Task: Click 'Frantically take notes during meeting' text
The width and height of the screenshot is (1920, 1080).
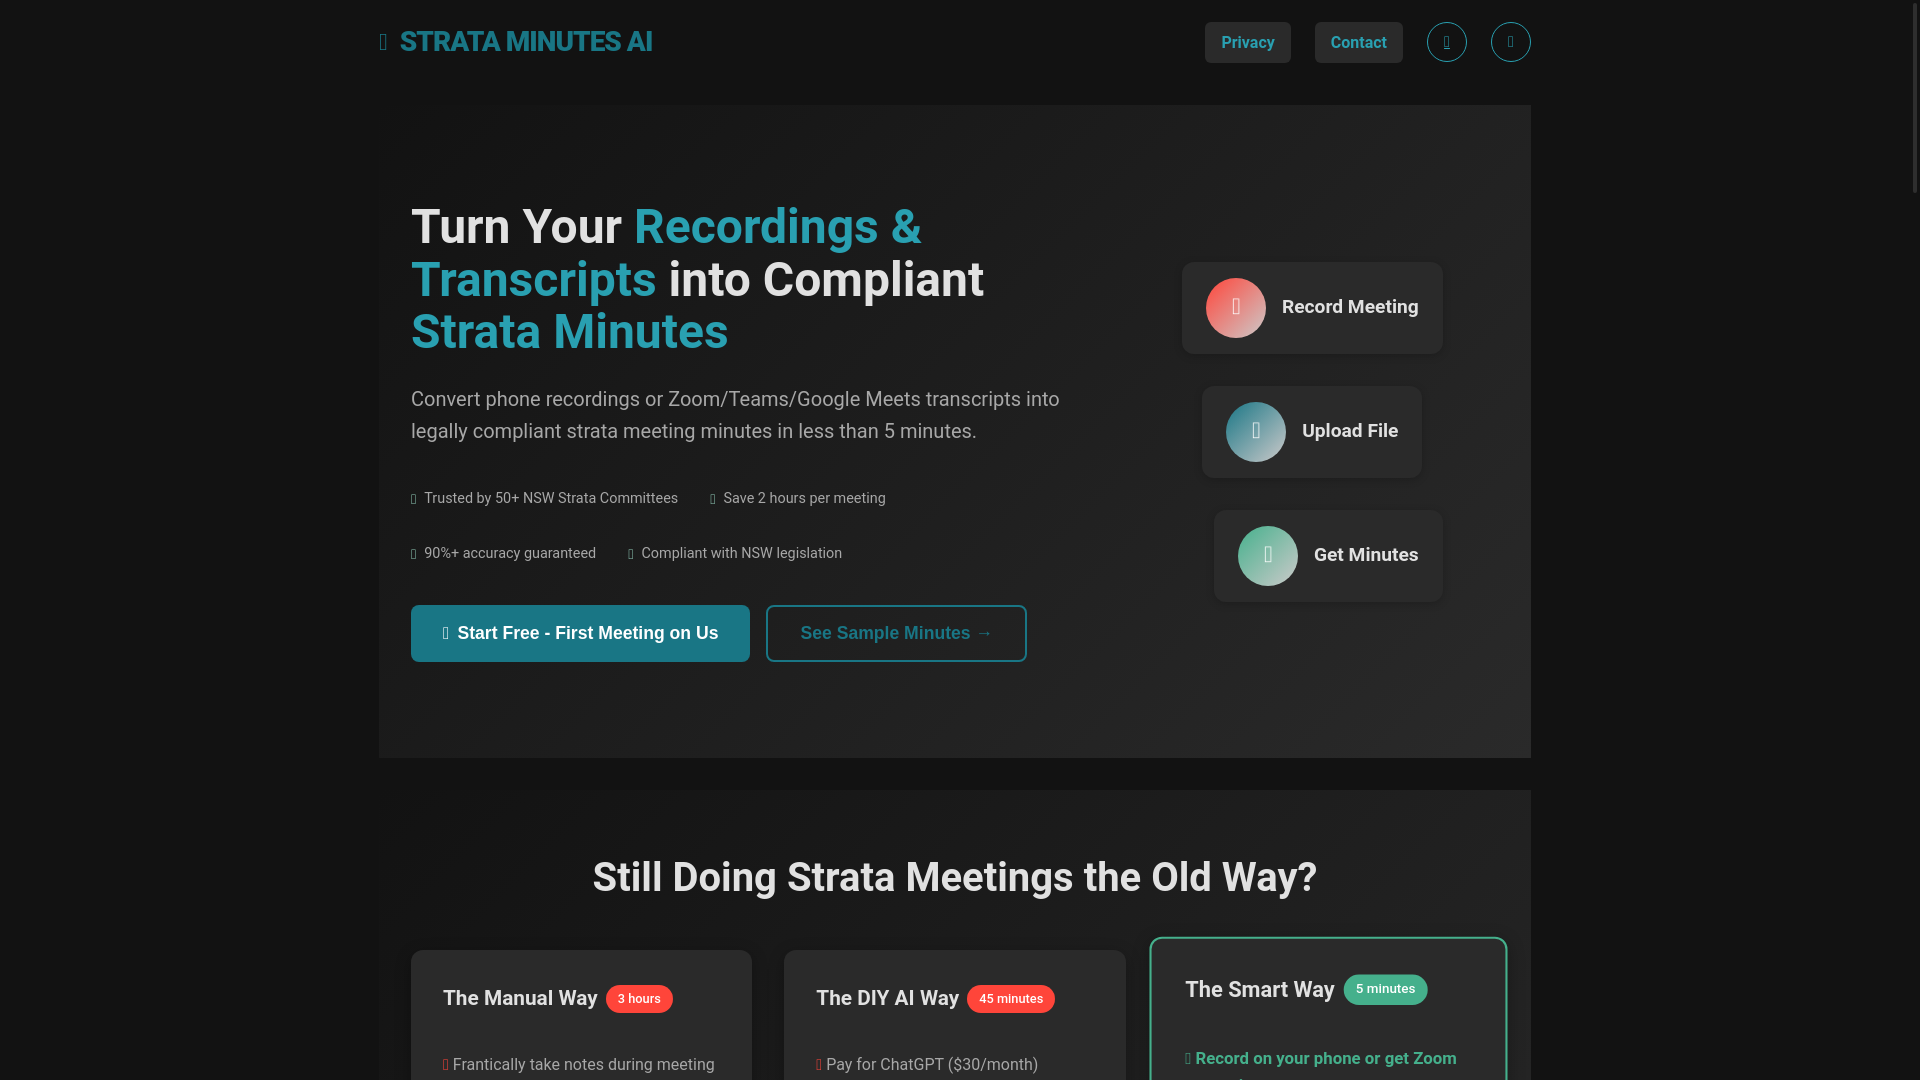Action: pos(584,1065)
